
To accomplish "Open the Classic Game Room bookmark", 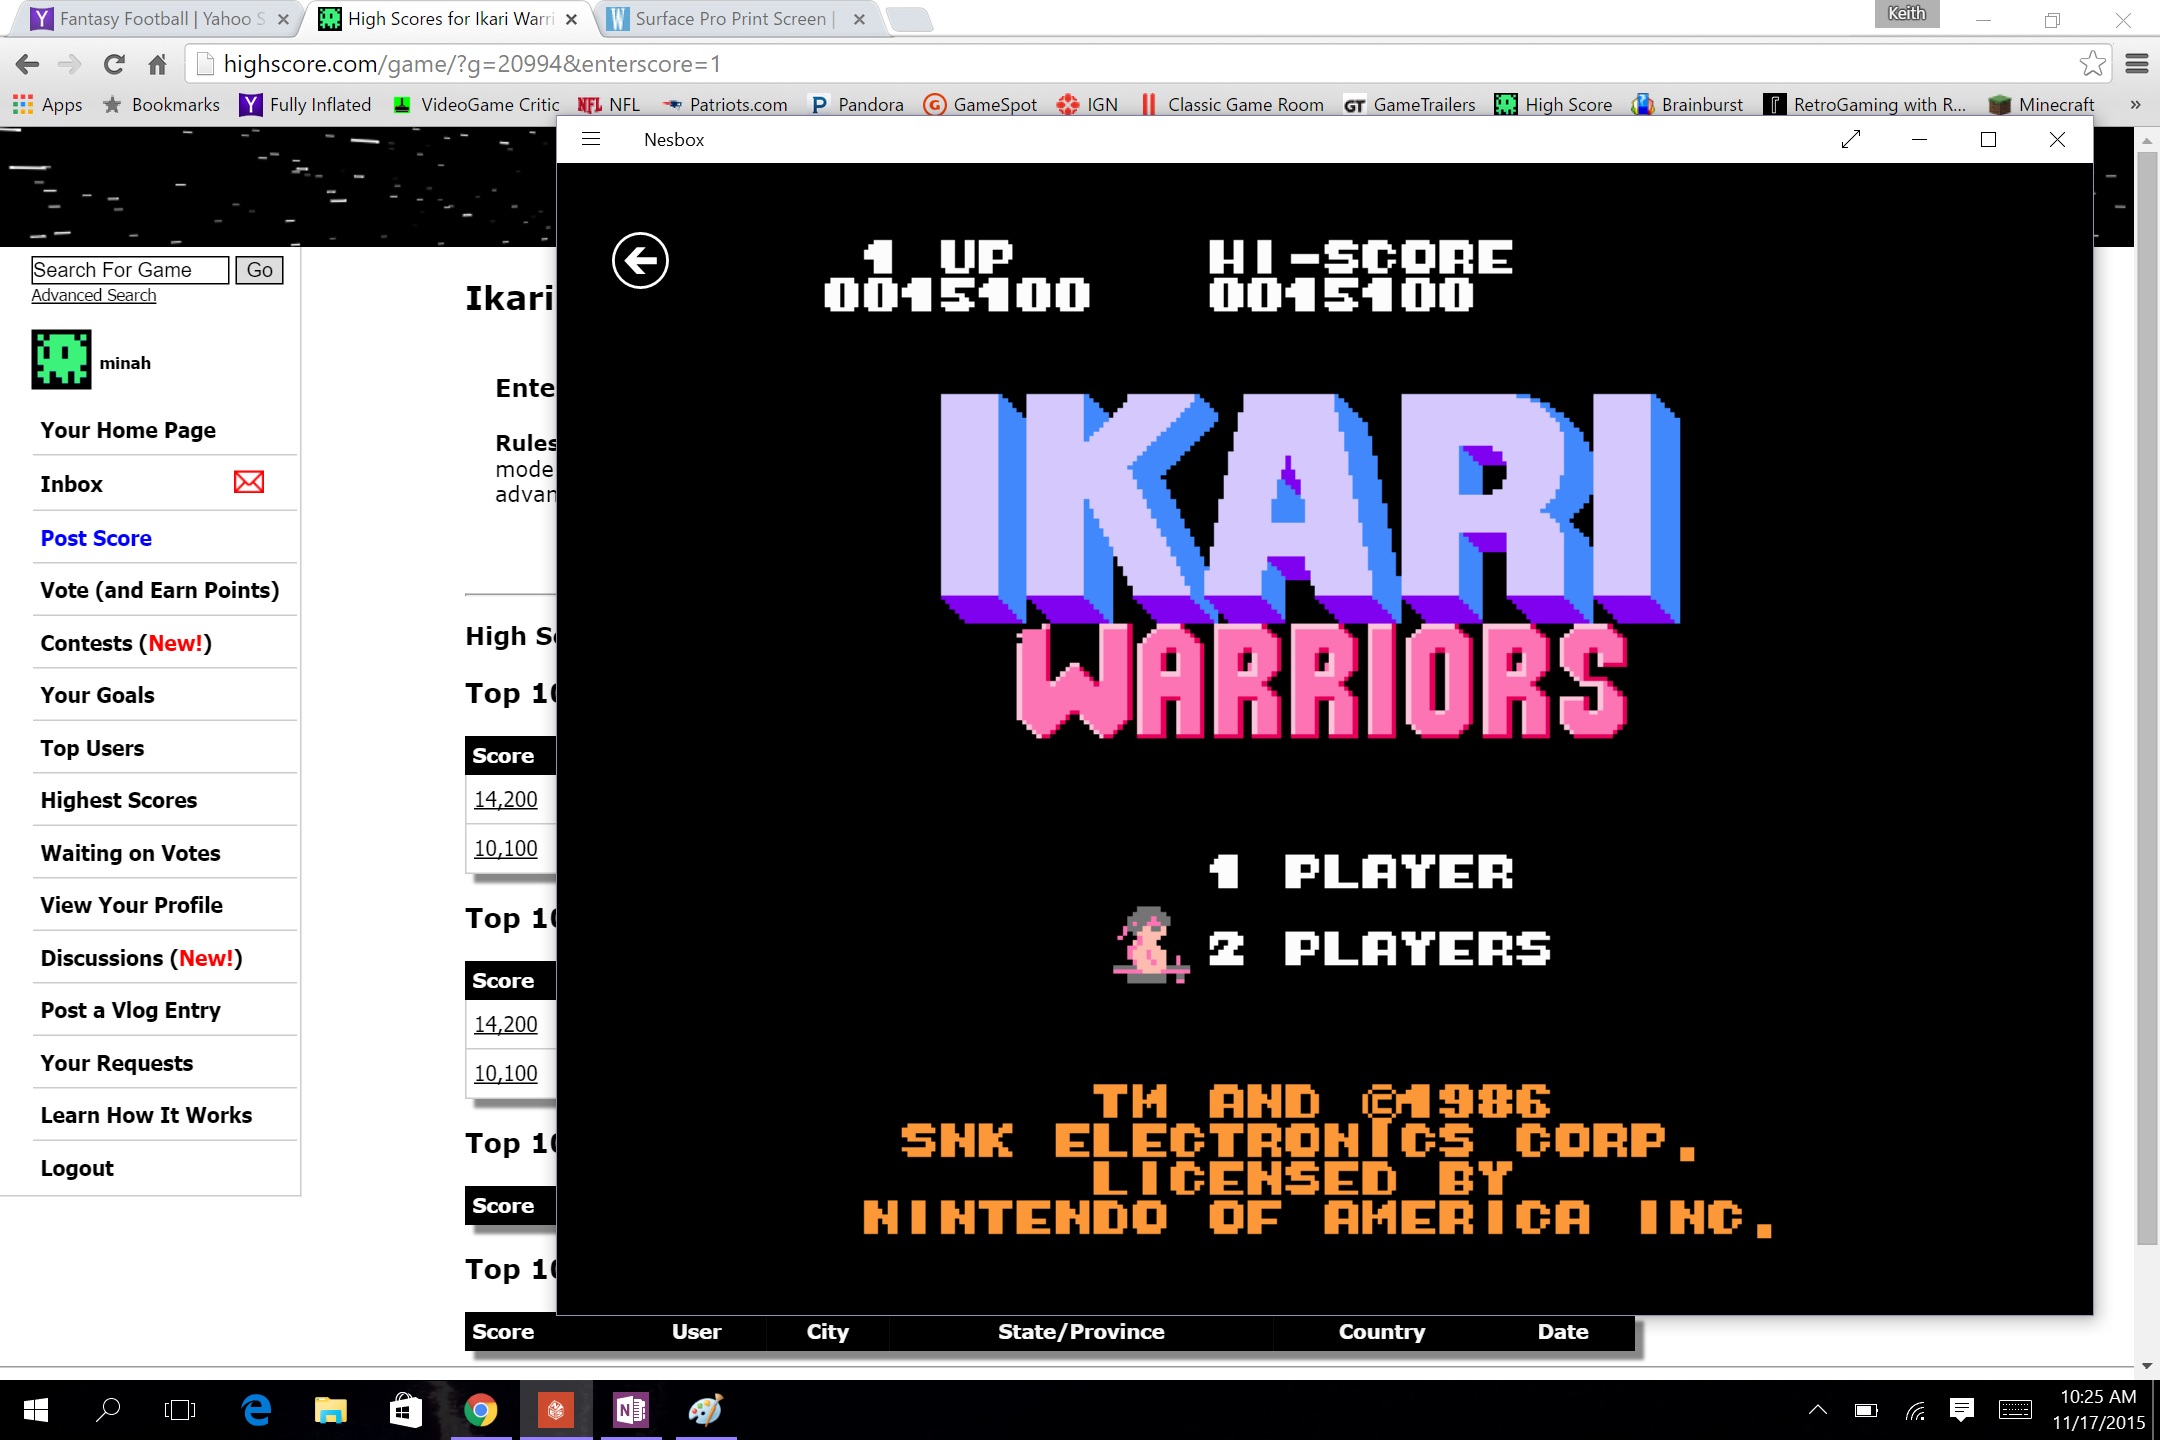I will coord(1232,104).
